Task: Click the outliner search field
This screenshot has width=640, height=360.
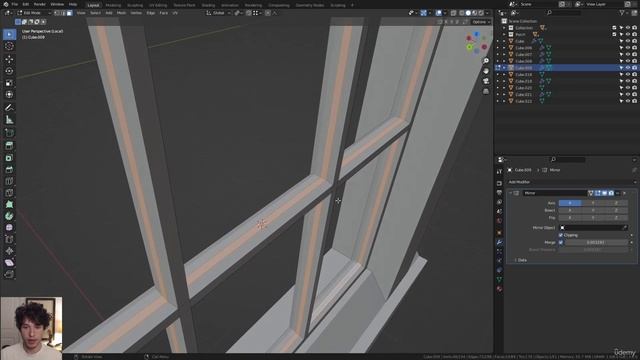Action: (x=563, y=13)
